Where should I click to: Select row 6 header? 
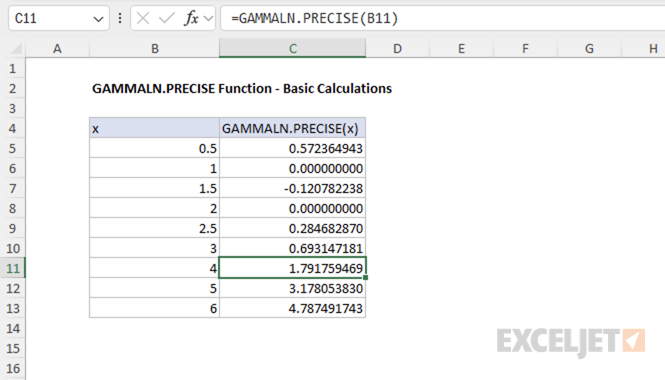13,168
